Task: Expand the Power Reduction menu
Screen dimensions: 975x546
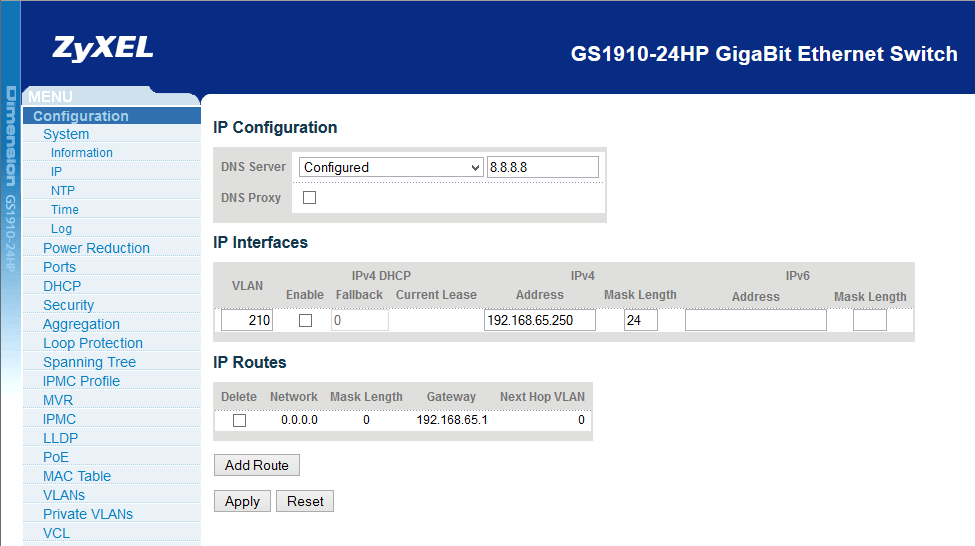Action: click(96, 248)
